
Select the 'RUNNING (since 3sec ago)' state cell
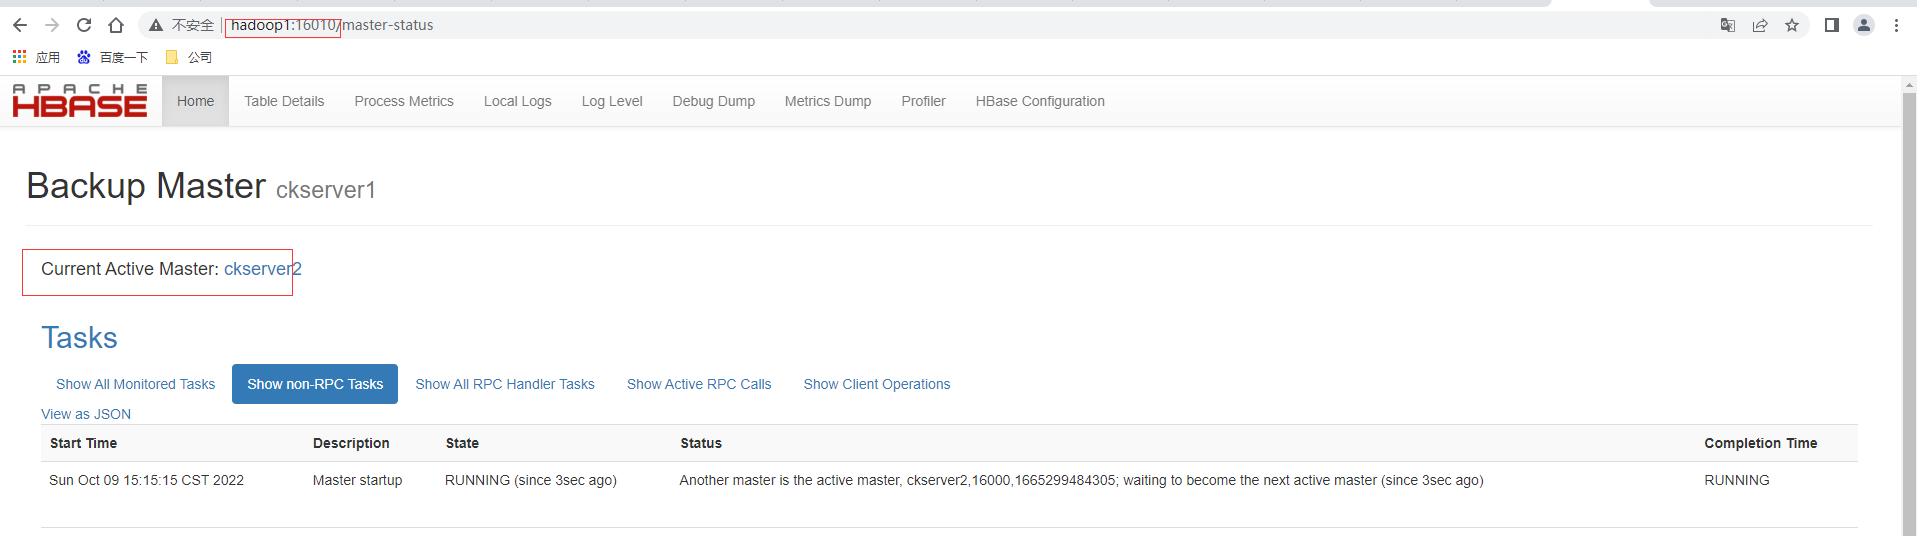pyautogui.click(x=531, y=480)
